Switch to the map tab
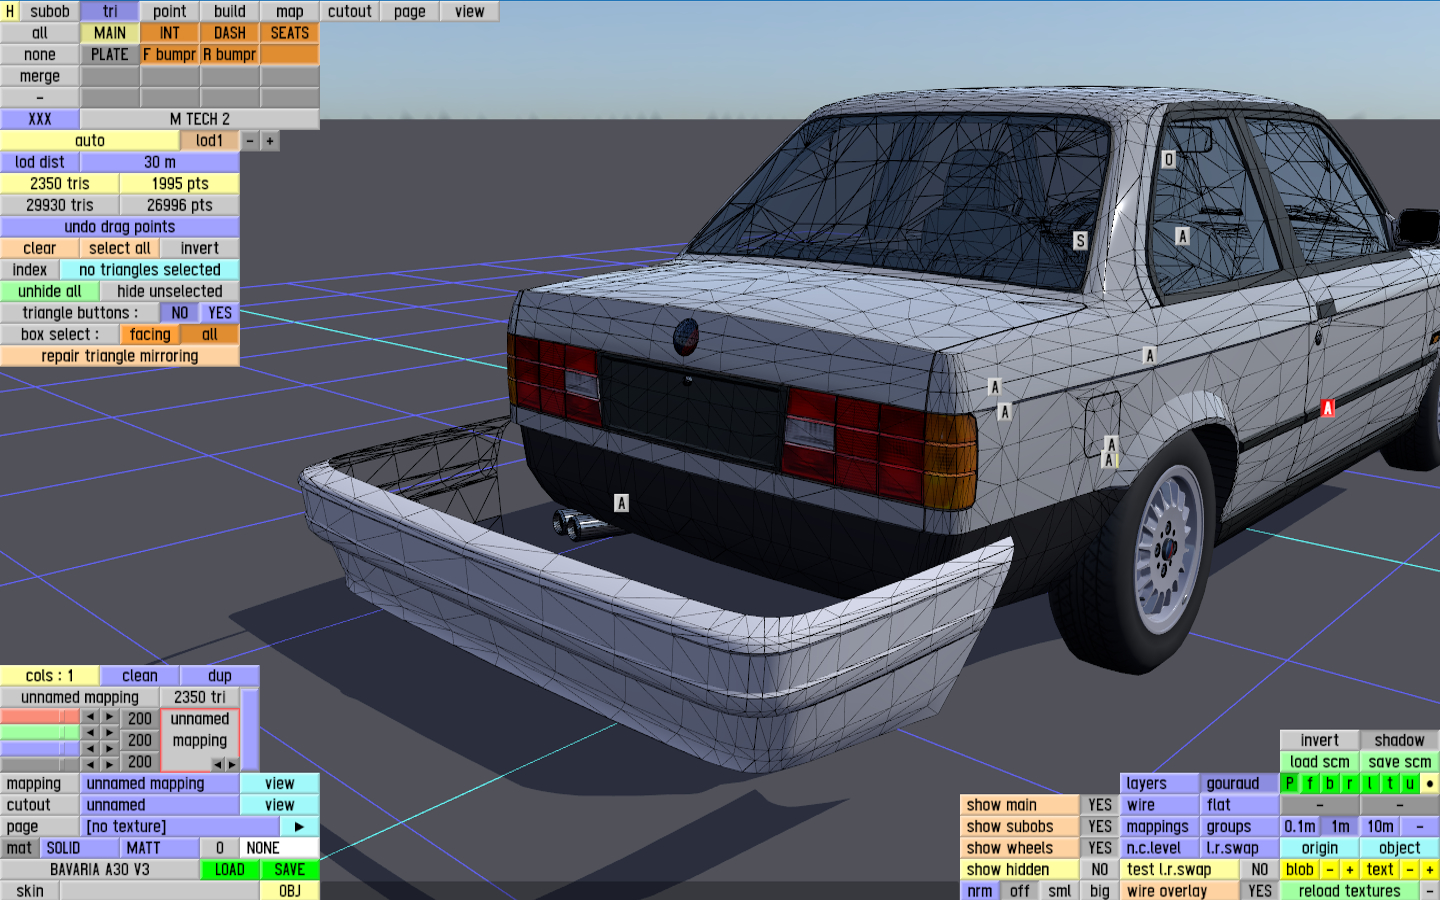This screenshot has width=1440, height=900. point(290,12)
